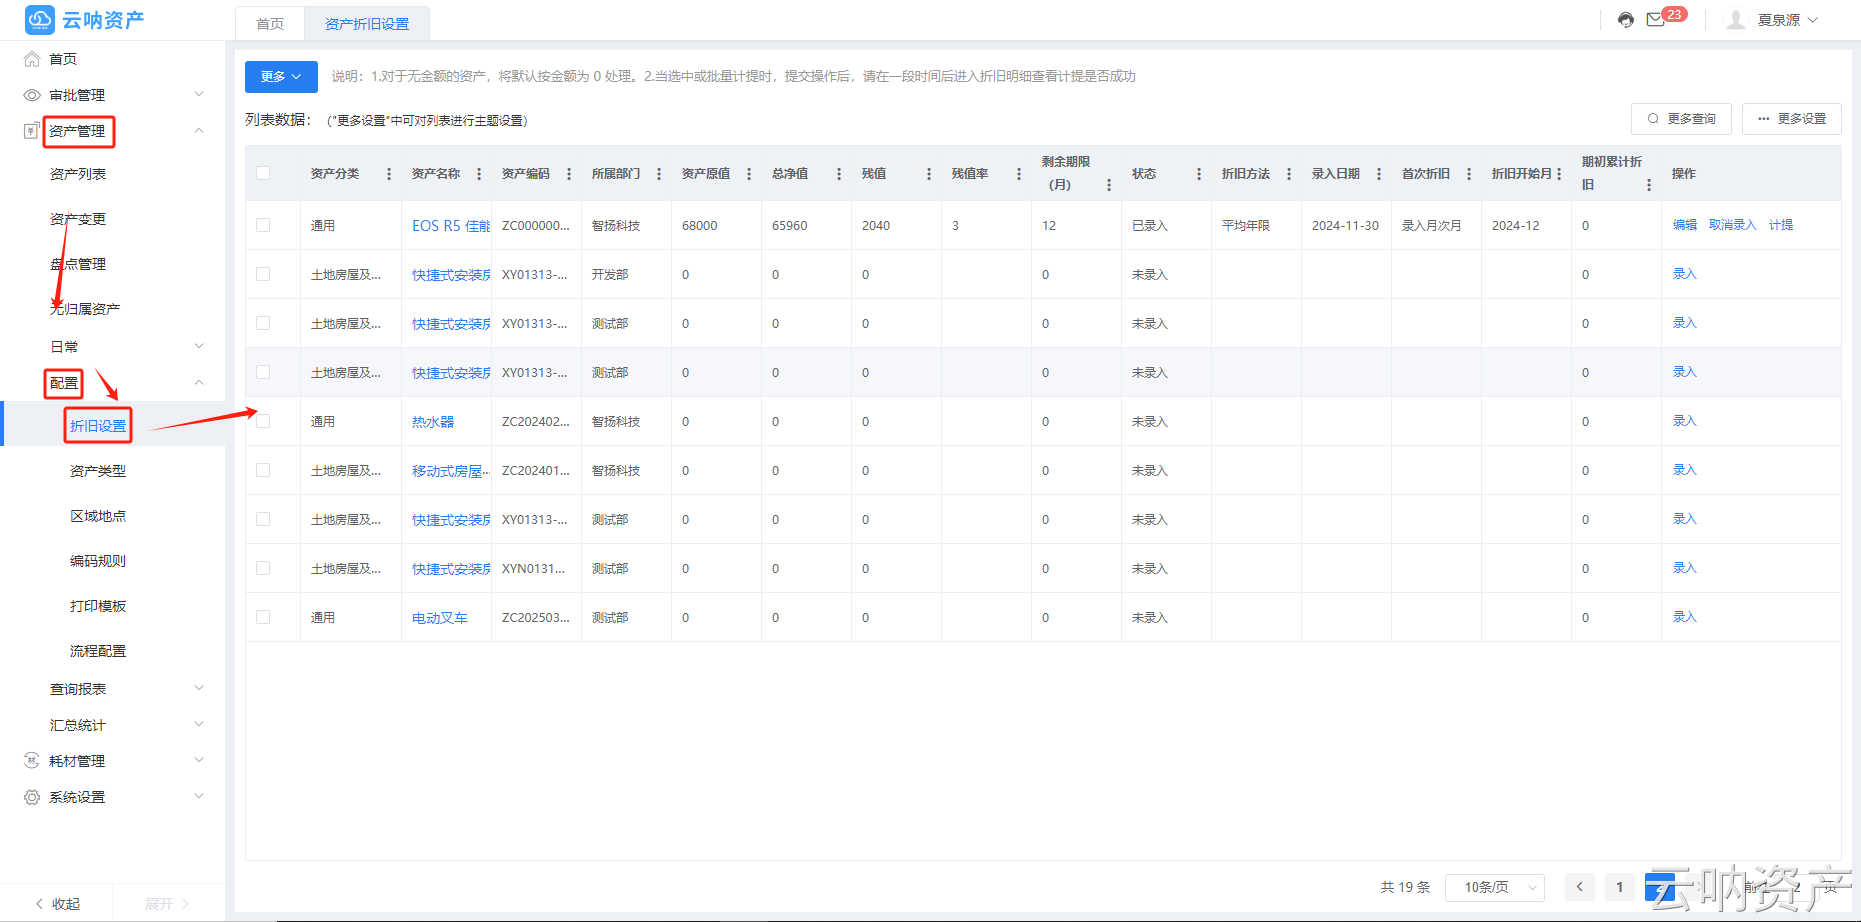Image resolution: width=1861 pixels, height=922 pixels.
Task: Open 打印模板 sidebar item
Action: (98, 606)
